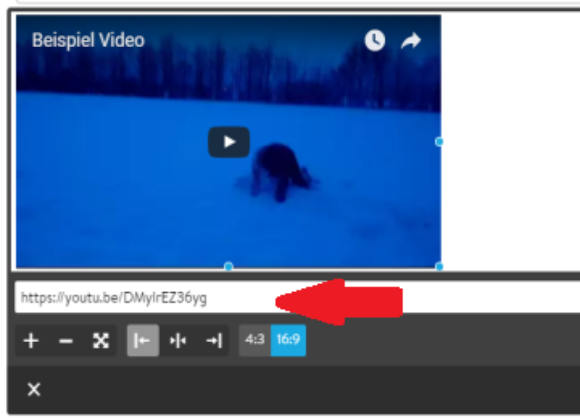Align video right with right-align icon

(213, 341)
